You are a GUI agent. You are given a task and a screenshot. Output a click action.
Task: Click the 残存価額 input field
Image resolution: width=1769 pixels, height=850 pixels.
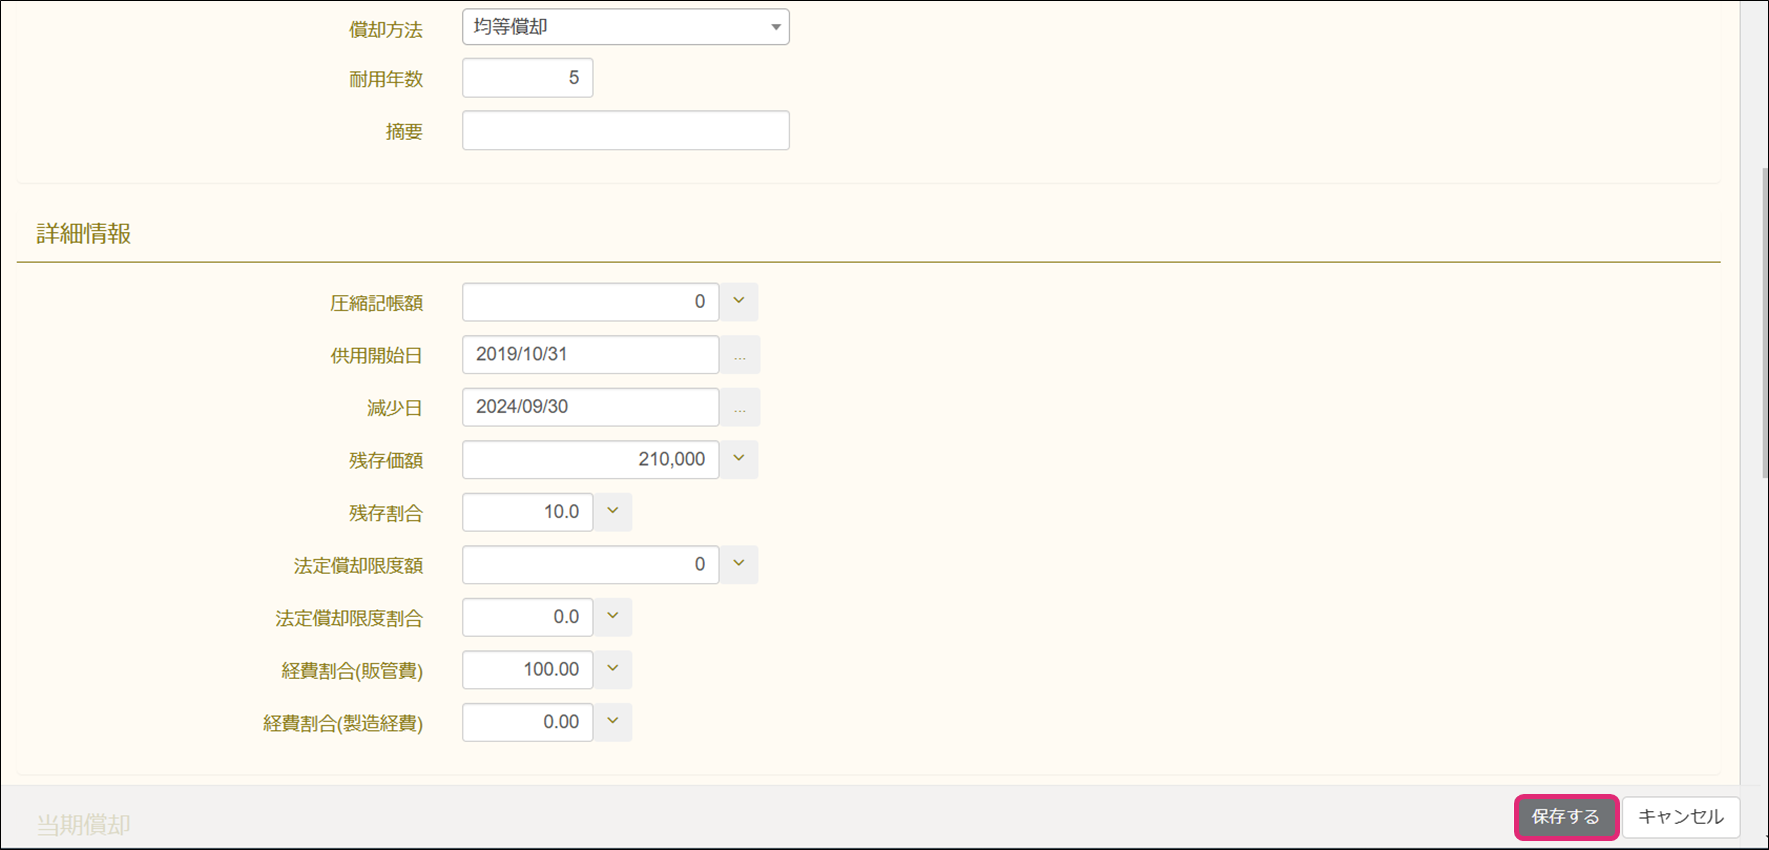pyautogui.click(x=590, y=460)
